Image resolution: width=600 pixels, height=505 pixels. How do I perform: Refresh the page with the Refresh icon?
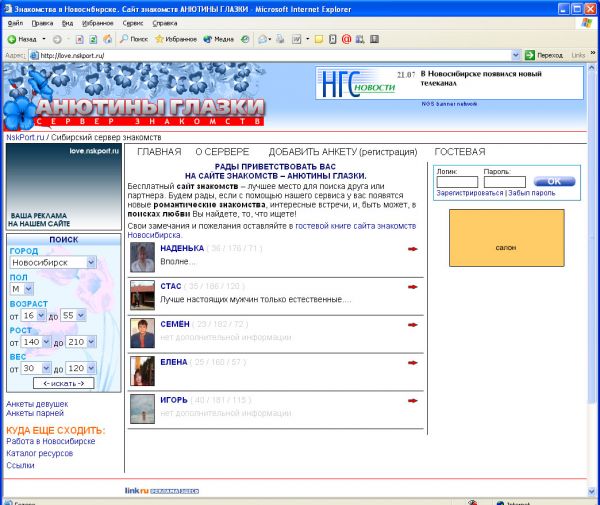point(93,39)
